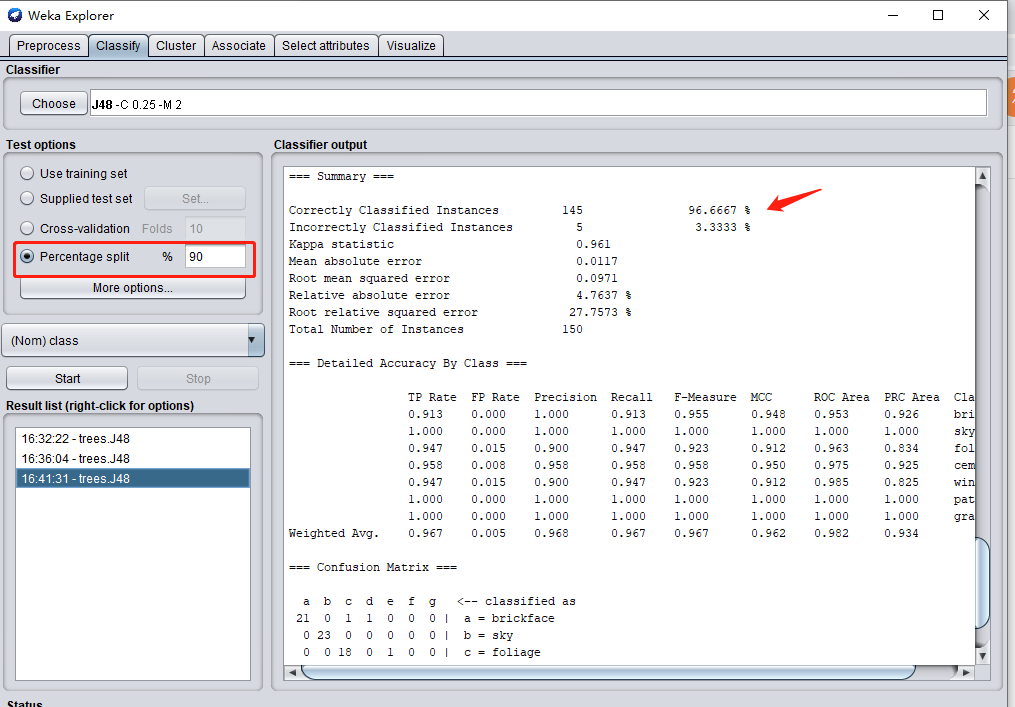1015x707 pixels.
Task: Click the F-Measure column header
Action: click(705, 397)
